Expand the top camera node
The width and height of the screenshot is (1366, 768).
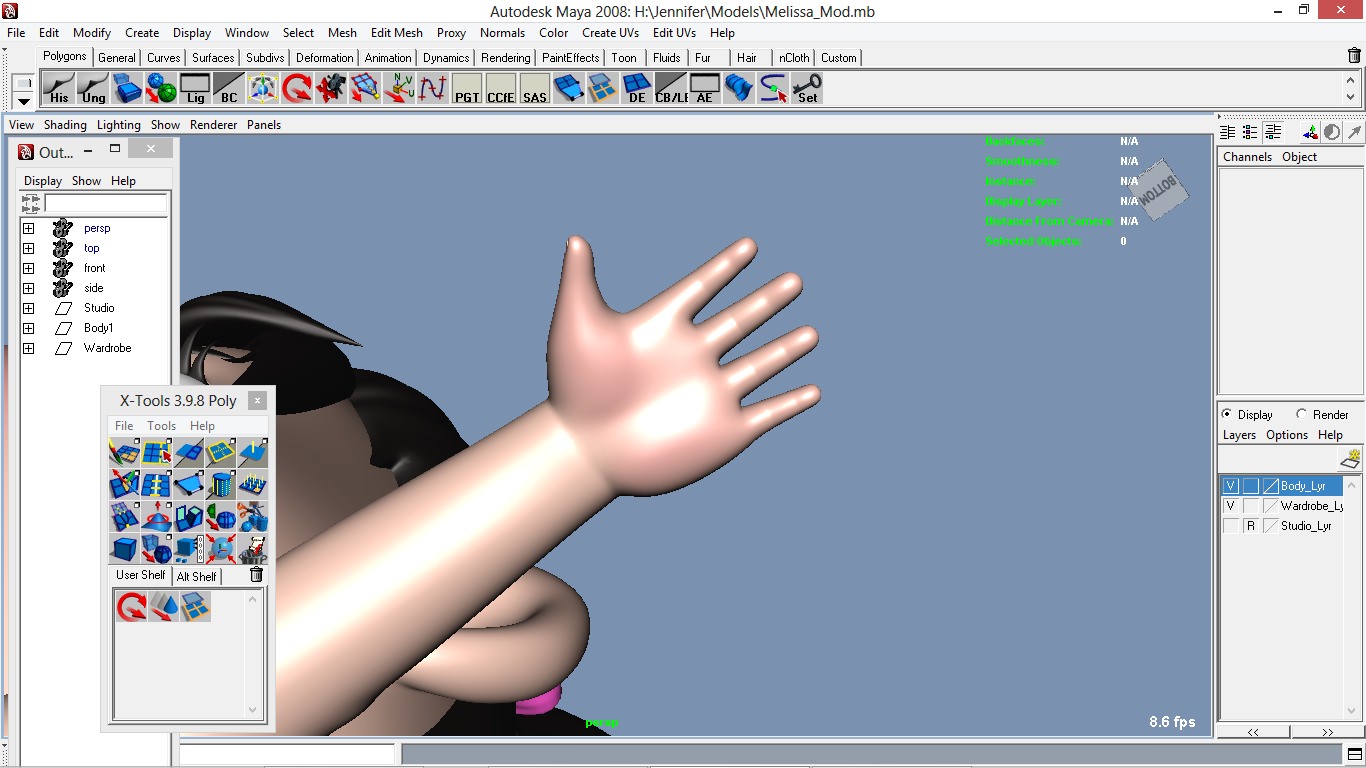click(28, 248)
